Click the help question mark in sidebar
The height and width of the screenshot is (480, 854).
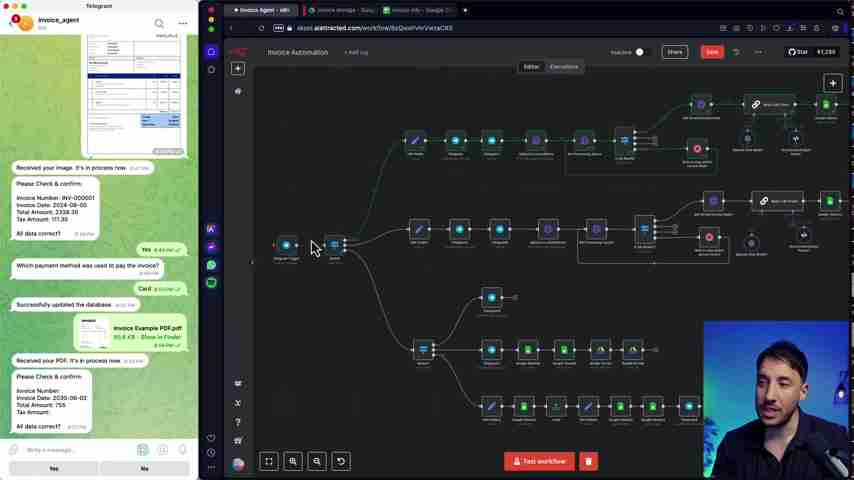238,421
